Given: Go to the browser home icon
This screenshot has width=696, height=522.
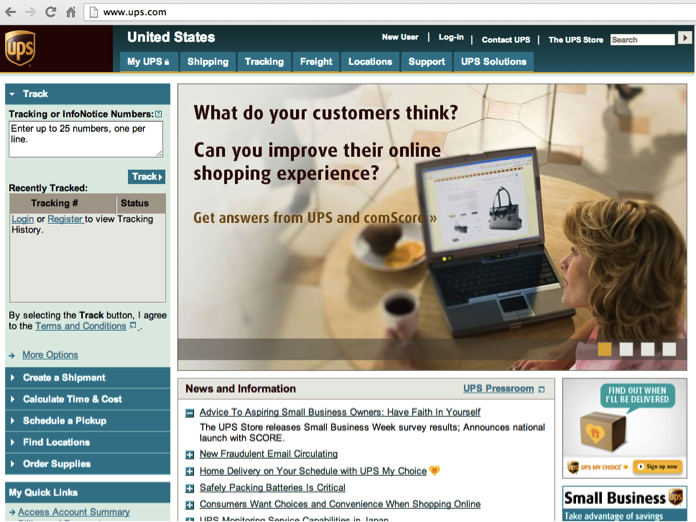Looking at the screenshot, I should click(71, 12).
